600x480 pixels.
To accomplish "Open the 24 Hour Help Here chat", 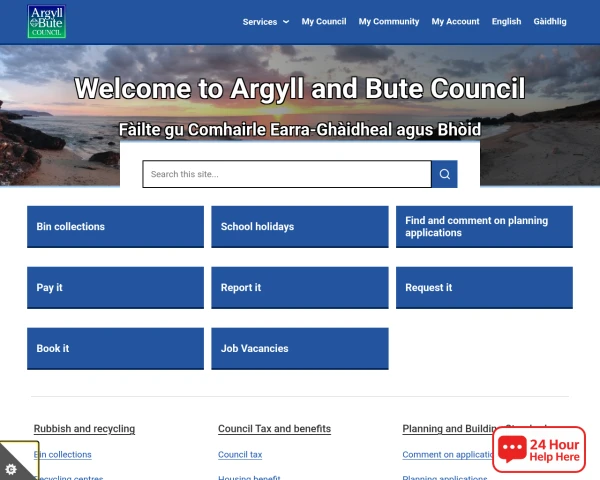I will (539, 449).
